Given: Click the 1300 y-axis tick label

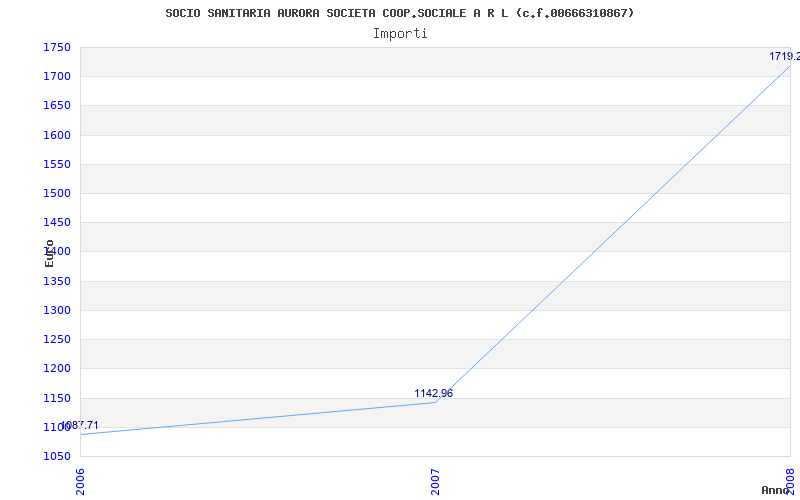Looking at the screenshot, I should 57,310.
